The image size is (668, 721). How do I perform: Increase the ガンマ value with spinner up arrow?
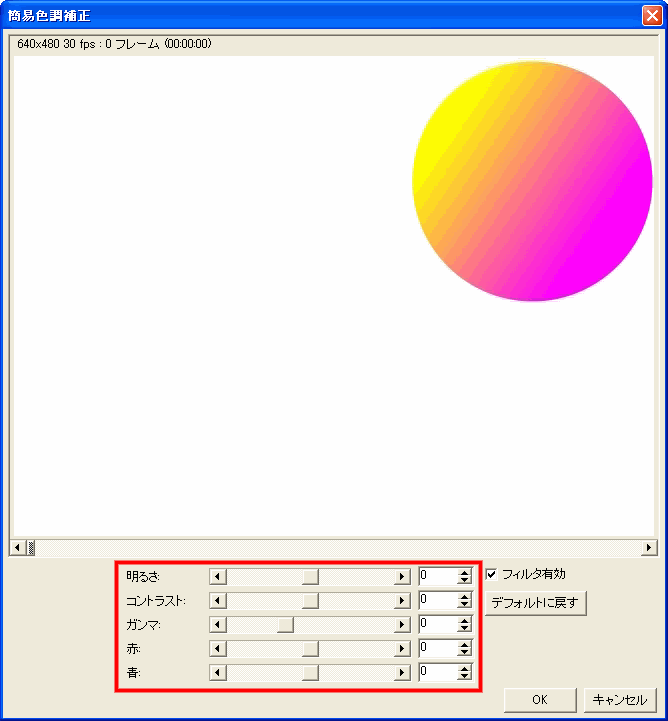coord(464,620)
